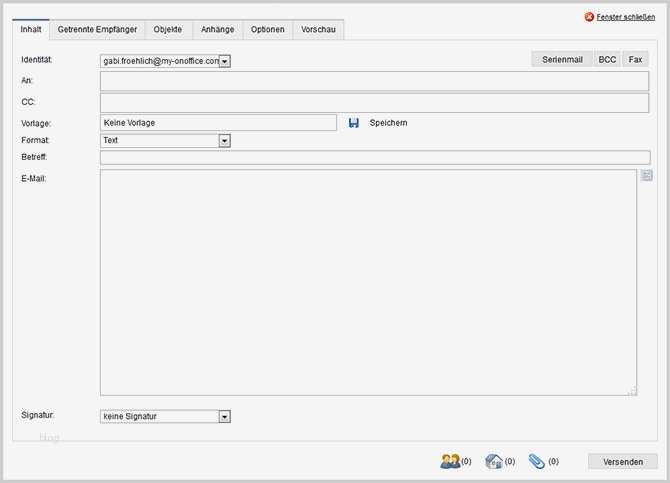Viewport: 670px width, 483px height.
Task: Focus the CC input field
Action: [x=374, y=103]
